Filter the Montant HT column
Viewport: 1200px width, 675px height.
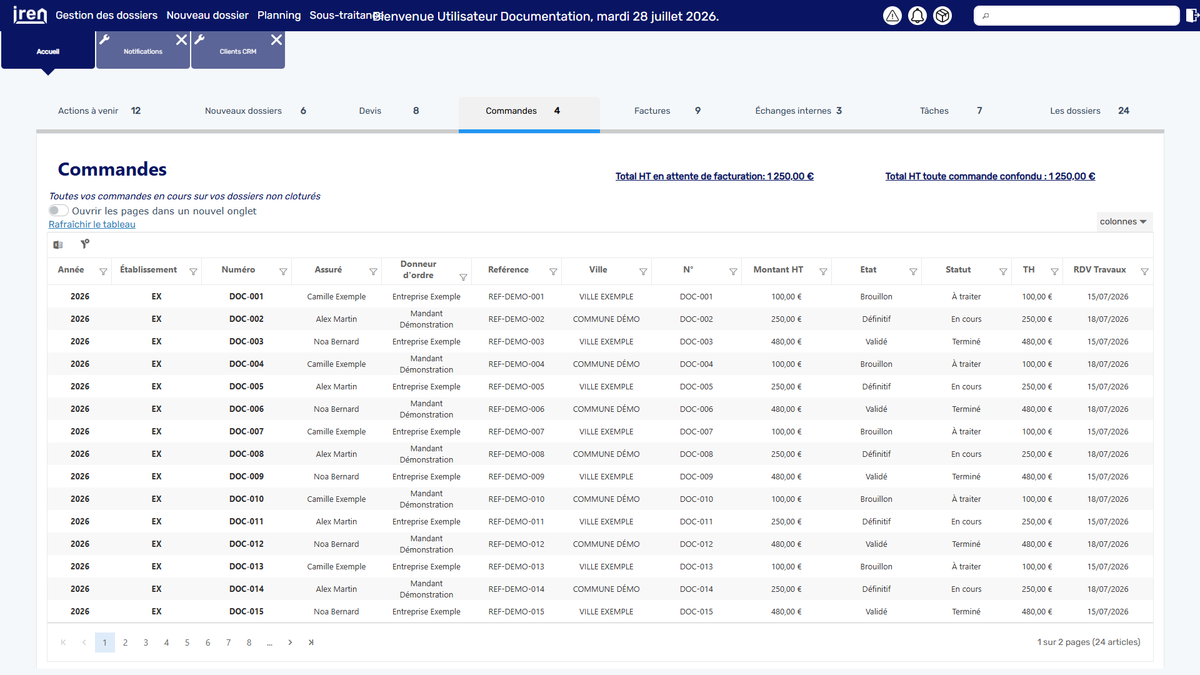coord(823,272)
